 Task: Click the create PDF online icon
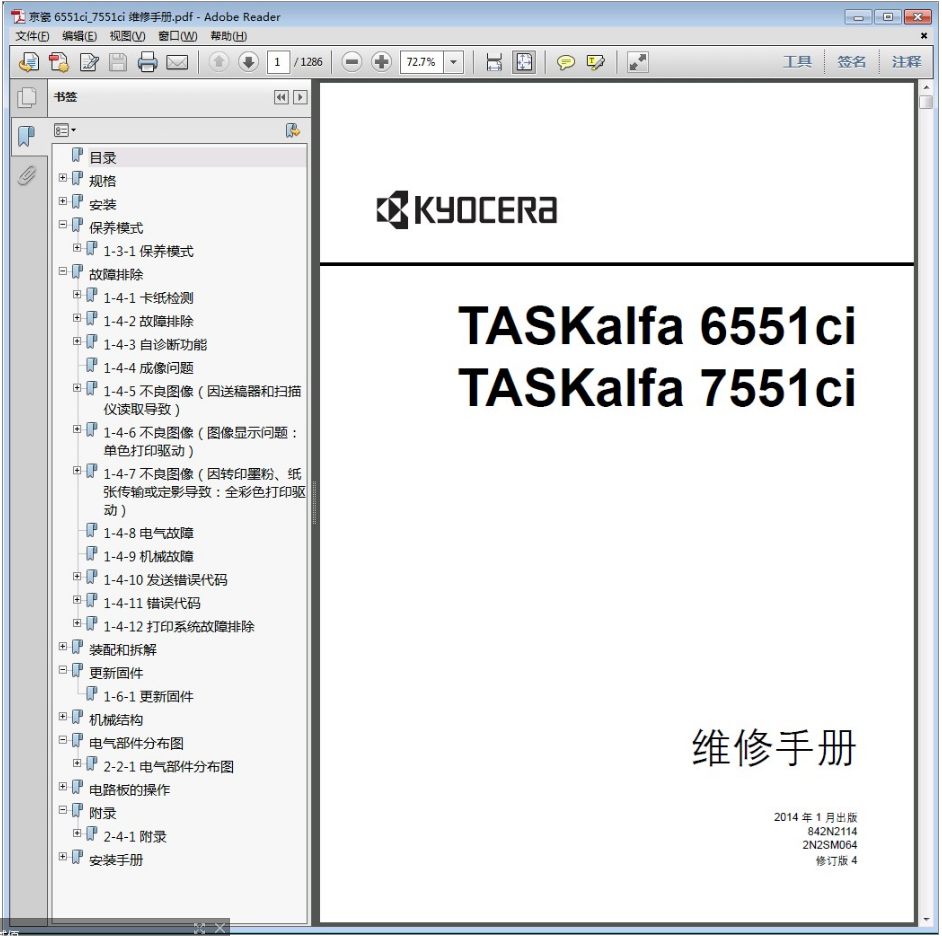[29, 62]
